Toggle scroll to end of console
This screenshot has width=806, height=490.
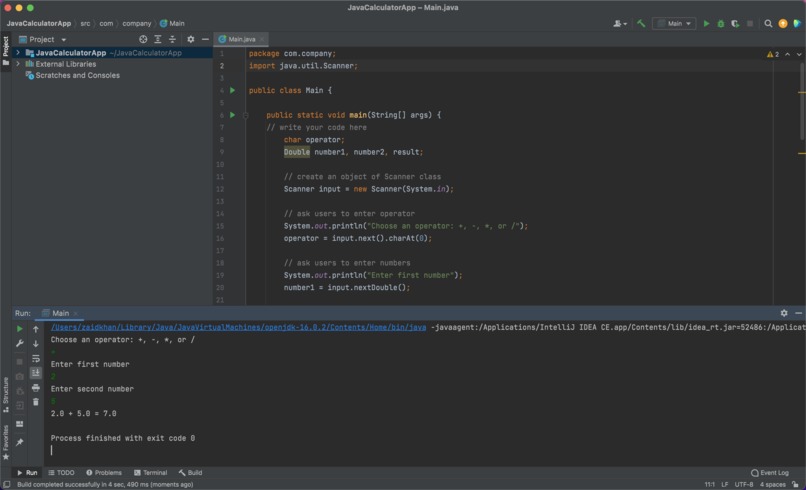tap(35, 373)
